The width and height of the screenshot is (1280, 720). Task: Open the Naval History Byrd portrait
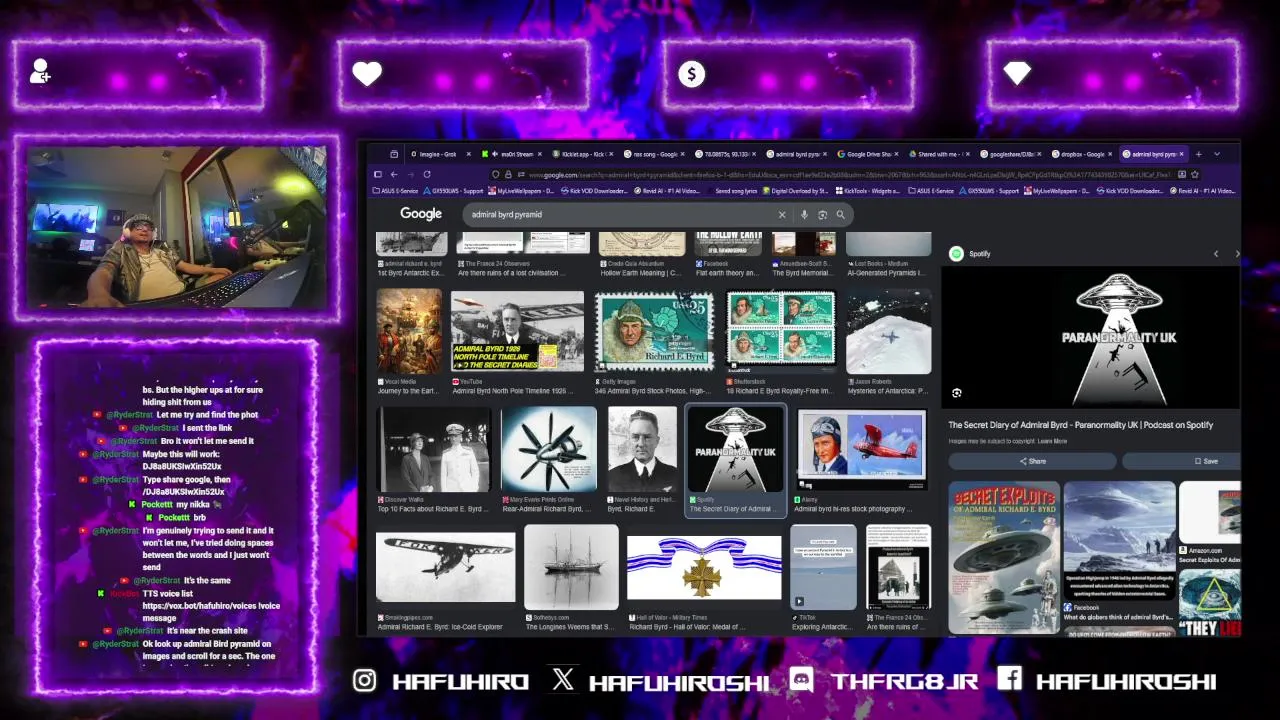[x=642, y=450]
